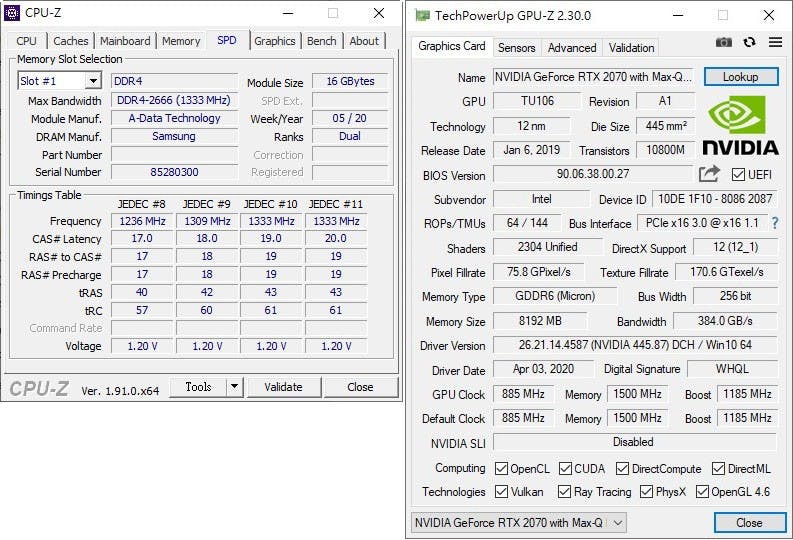The height and width of the screenshot is (540, 793).
Task: Click the Release Date Jan 6, 2019 value
Action: click(531, 150)
